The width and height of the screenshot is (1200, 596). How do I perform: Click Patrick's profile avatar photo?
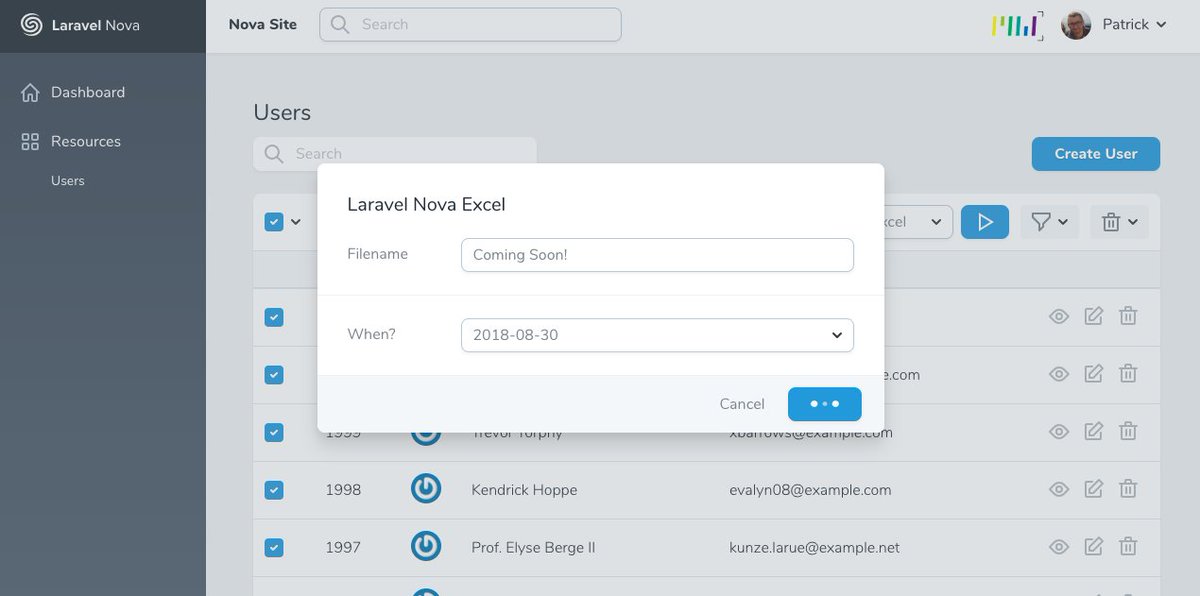(1076, 25)
